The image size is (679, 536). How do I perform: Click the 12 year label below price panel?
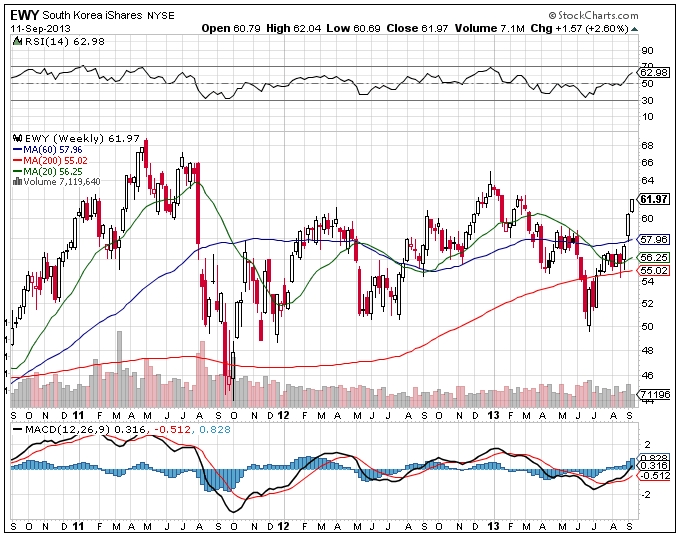click(x=283, y=416)
